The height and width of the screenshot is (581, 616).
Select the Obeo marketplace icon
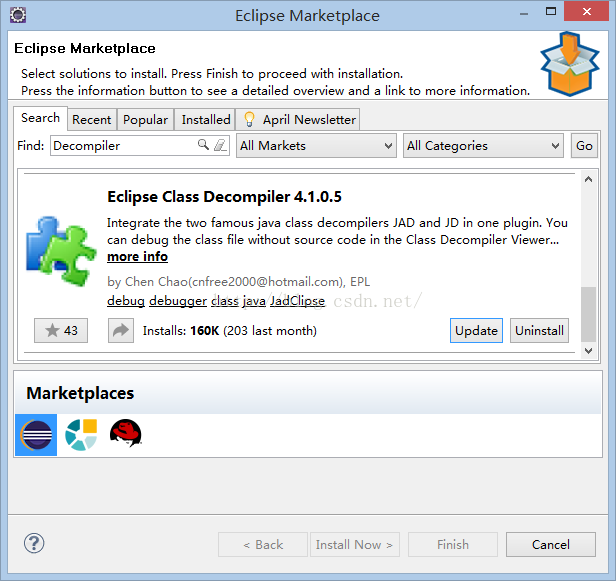tap(81, 435)
